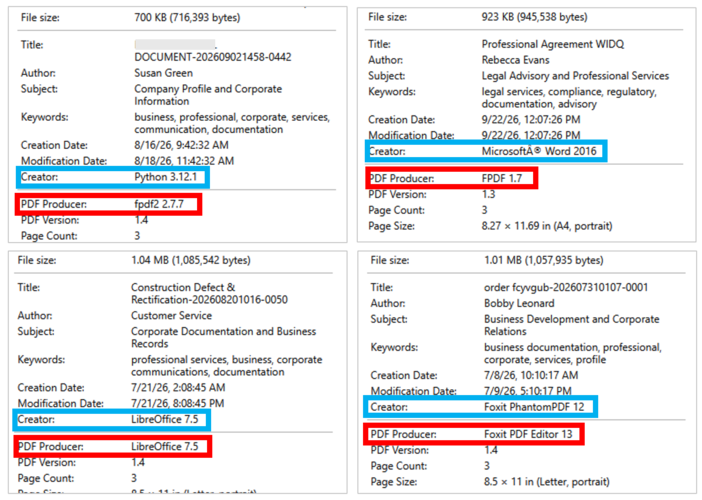Image resolution: width=702 pixels, height=500 pixels.
Task: Select the PDF producer value fpdf2 2.7.7
Action: point(159,204)
